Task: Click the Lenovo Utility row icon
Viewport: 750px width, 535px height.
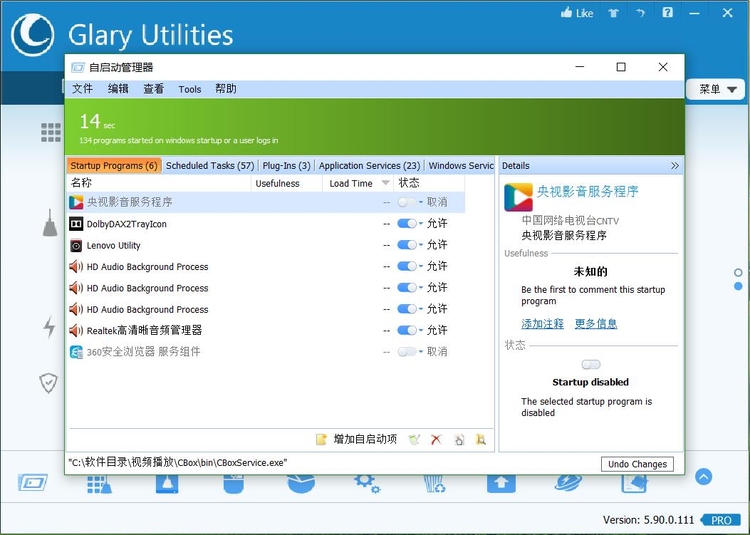Action: [x=76, y=246]
